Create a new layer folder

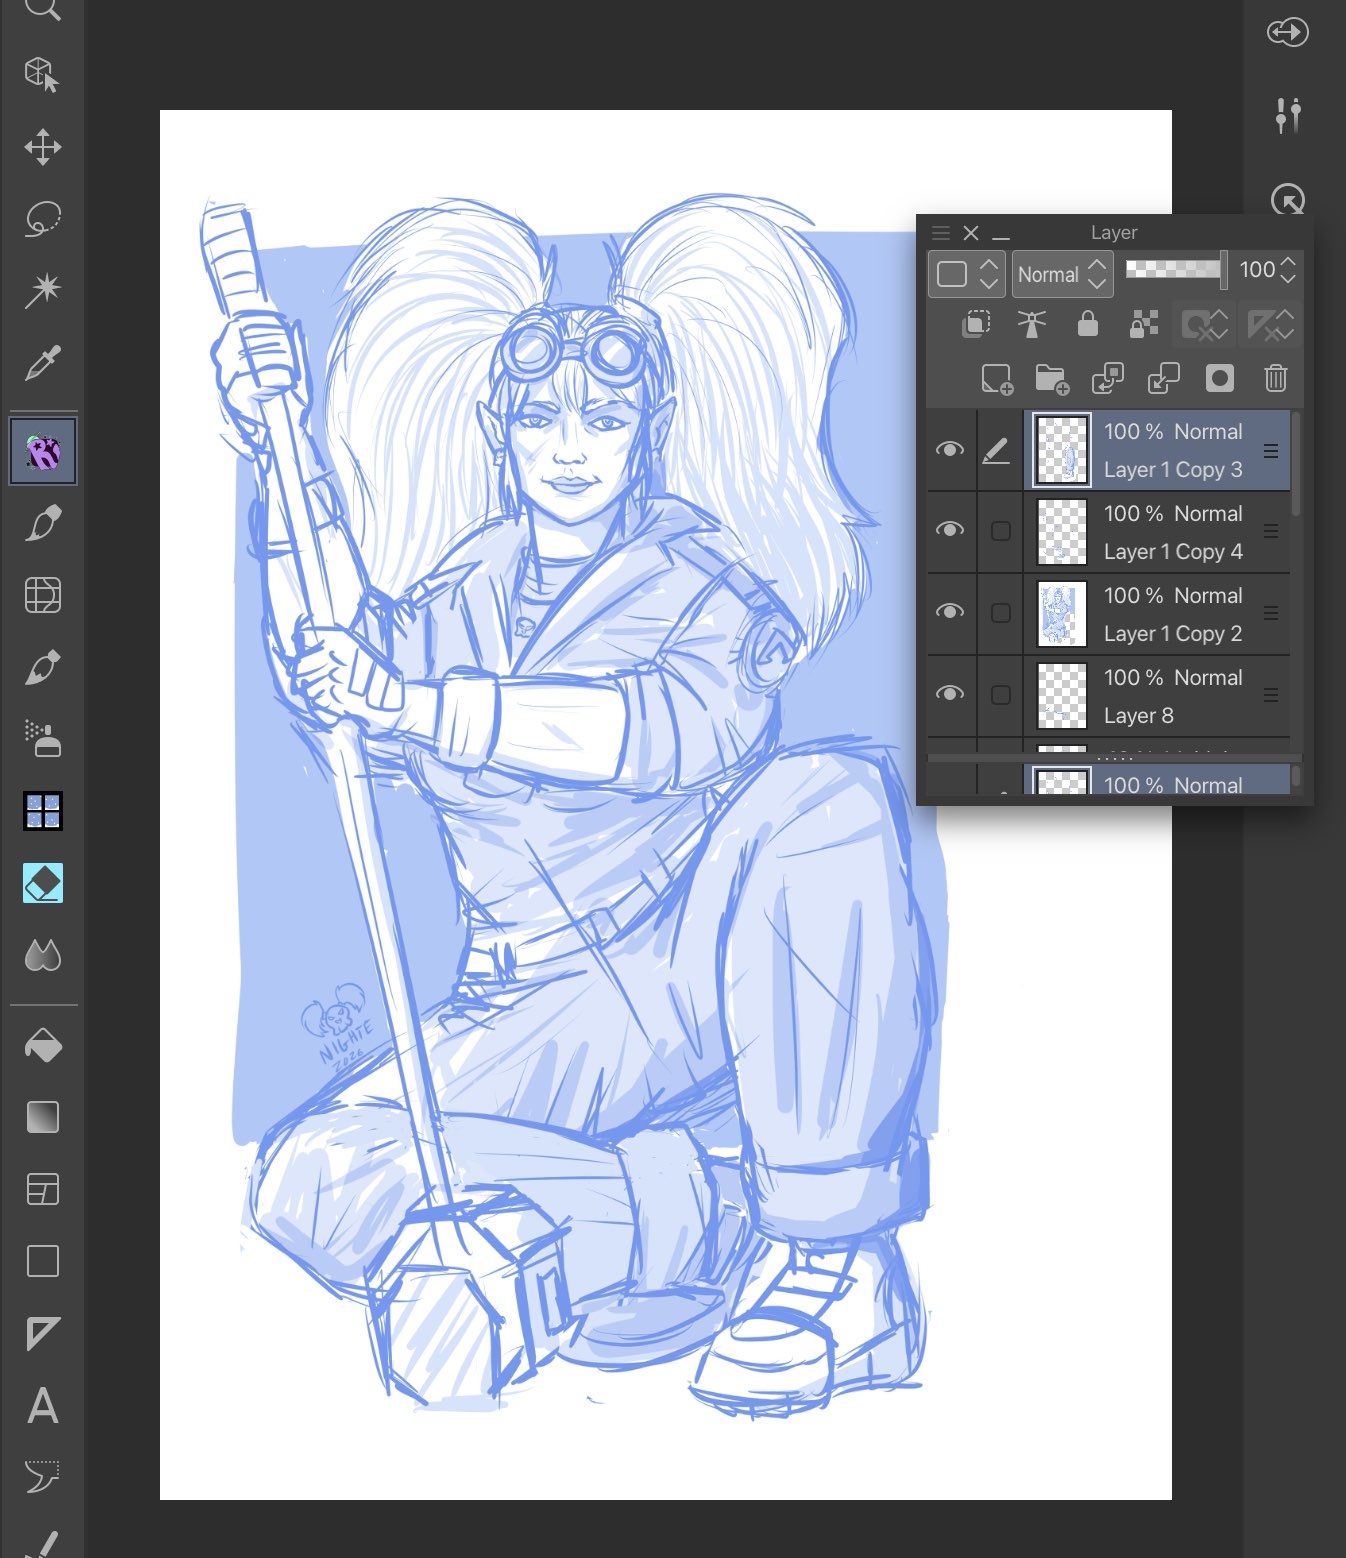[1051, 379]
